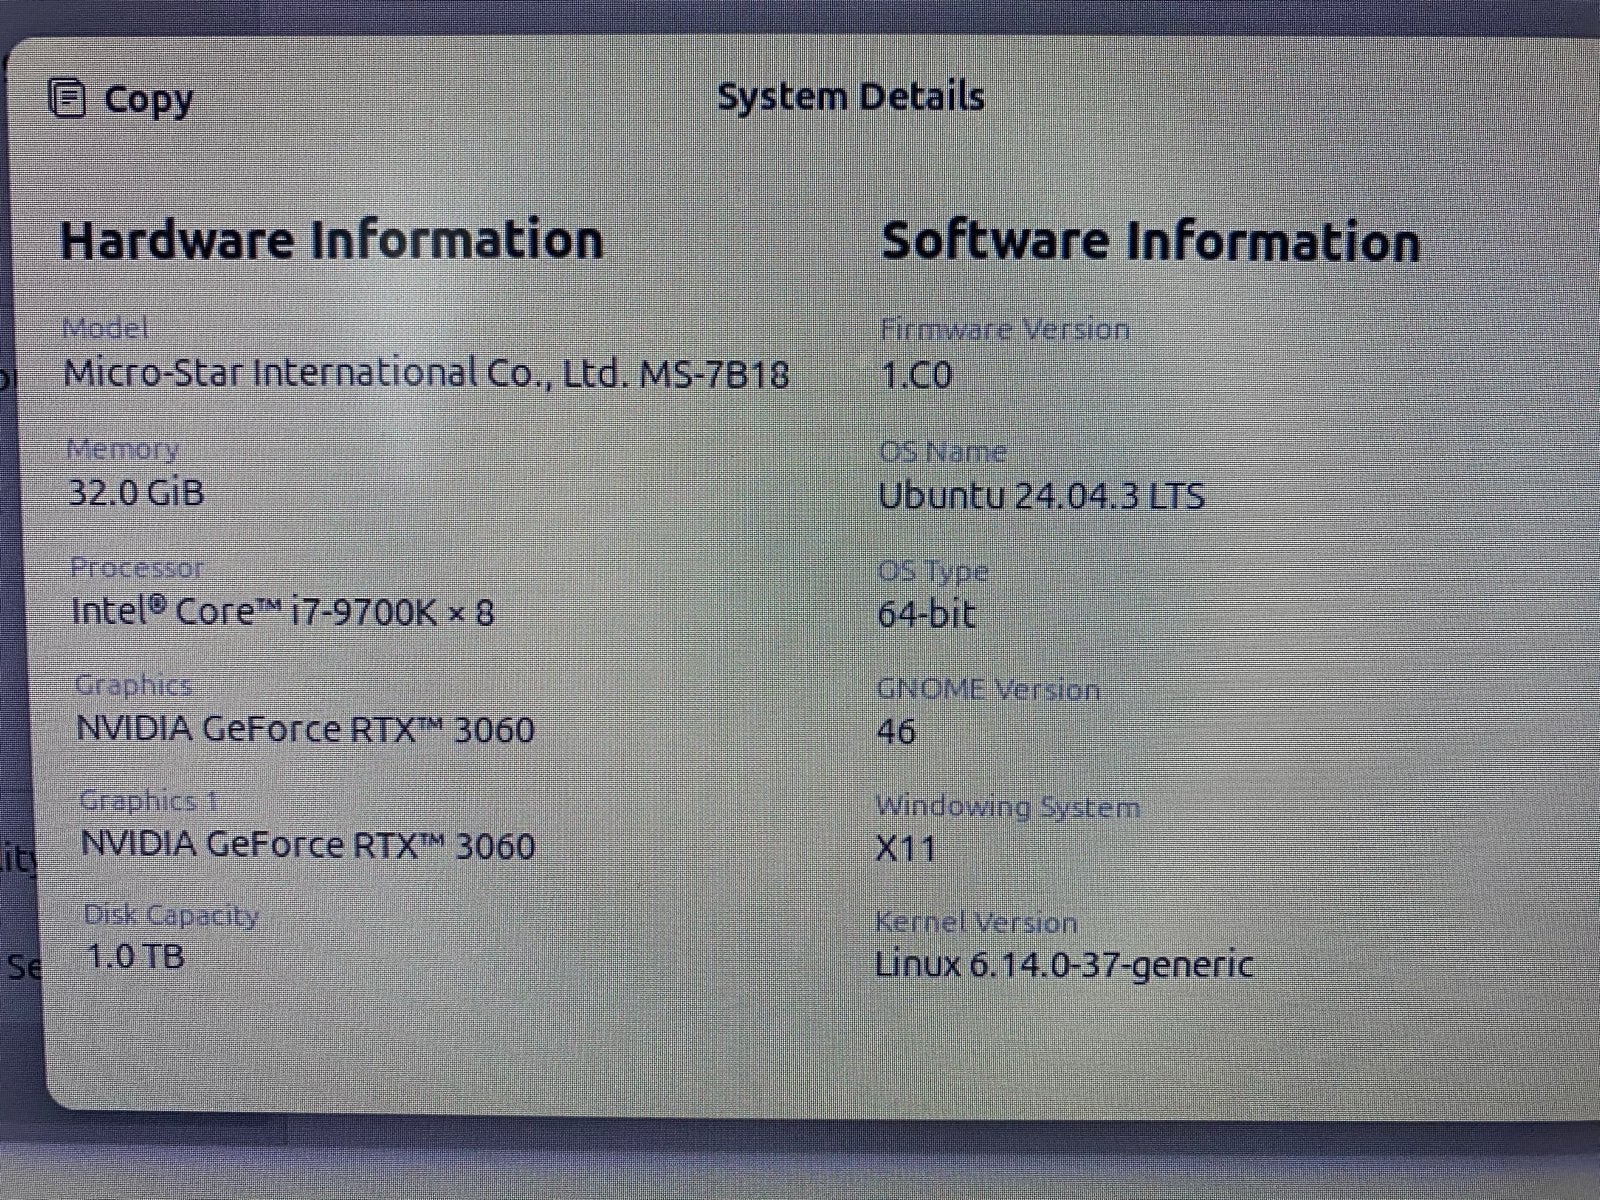Select the Ubuntu 24.04.3 LTS value
Viewport: 1600px width, 1200px height.
tap(1041, 496)
